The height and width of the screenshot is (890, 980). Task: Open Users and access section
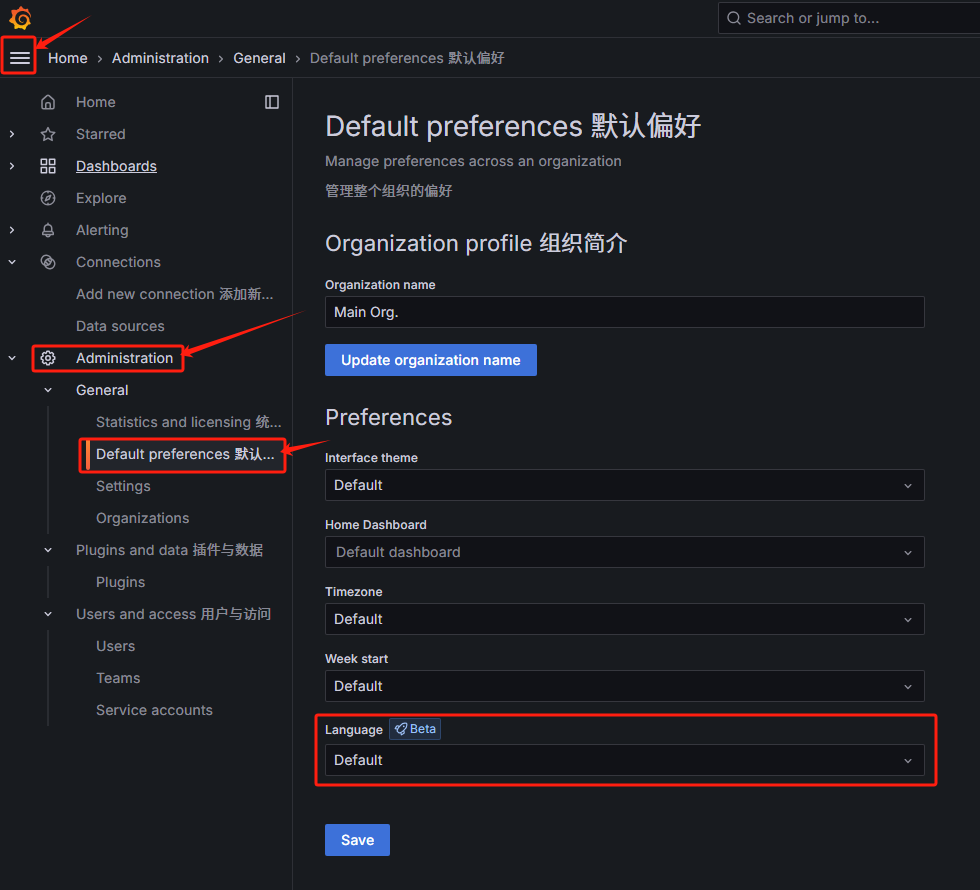point(173,614)
